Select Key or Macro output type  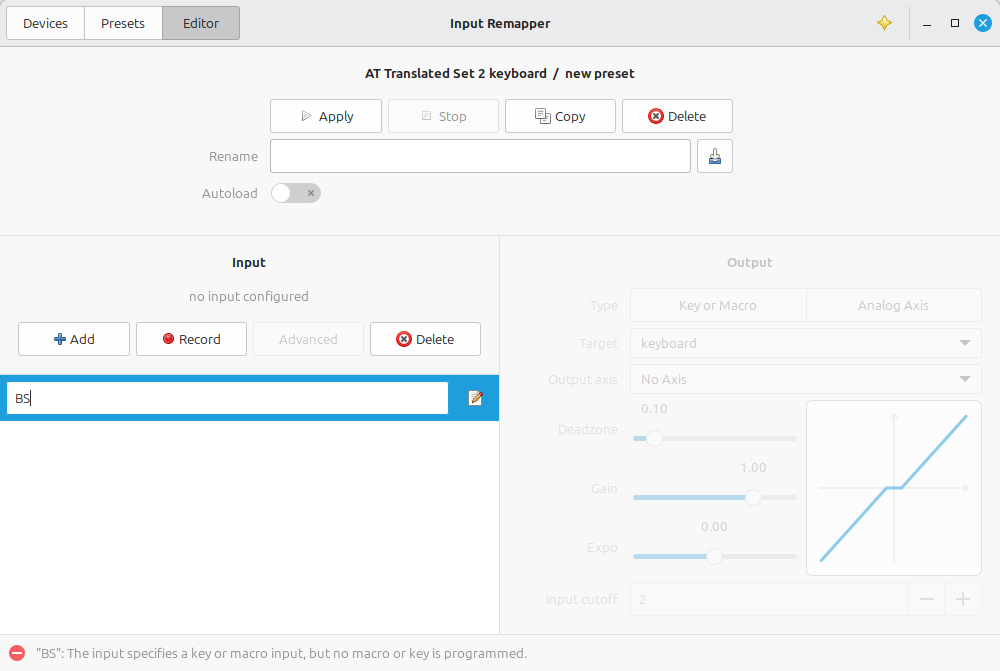(717, 306)
